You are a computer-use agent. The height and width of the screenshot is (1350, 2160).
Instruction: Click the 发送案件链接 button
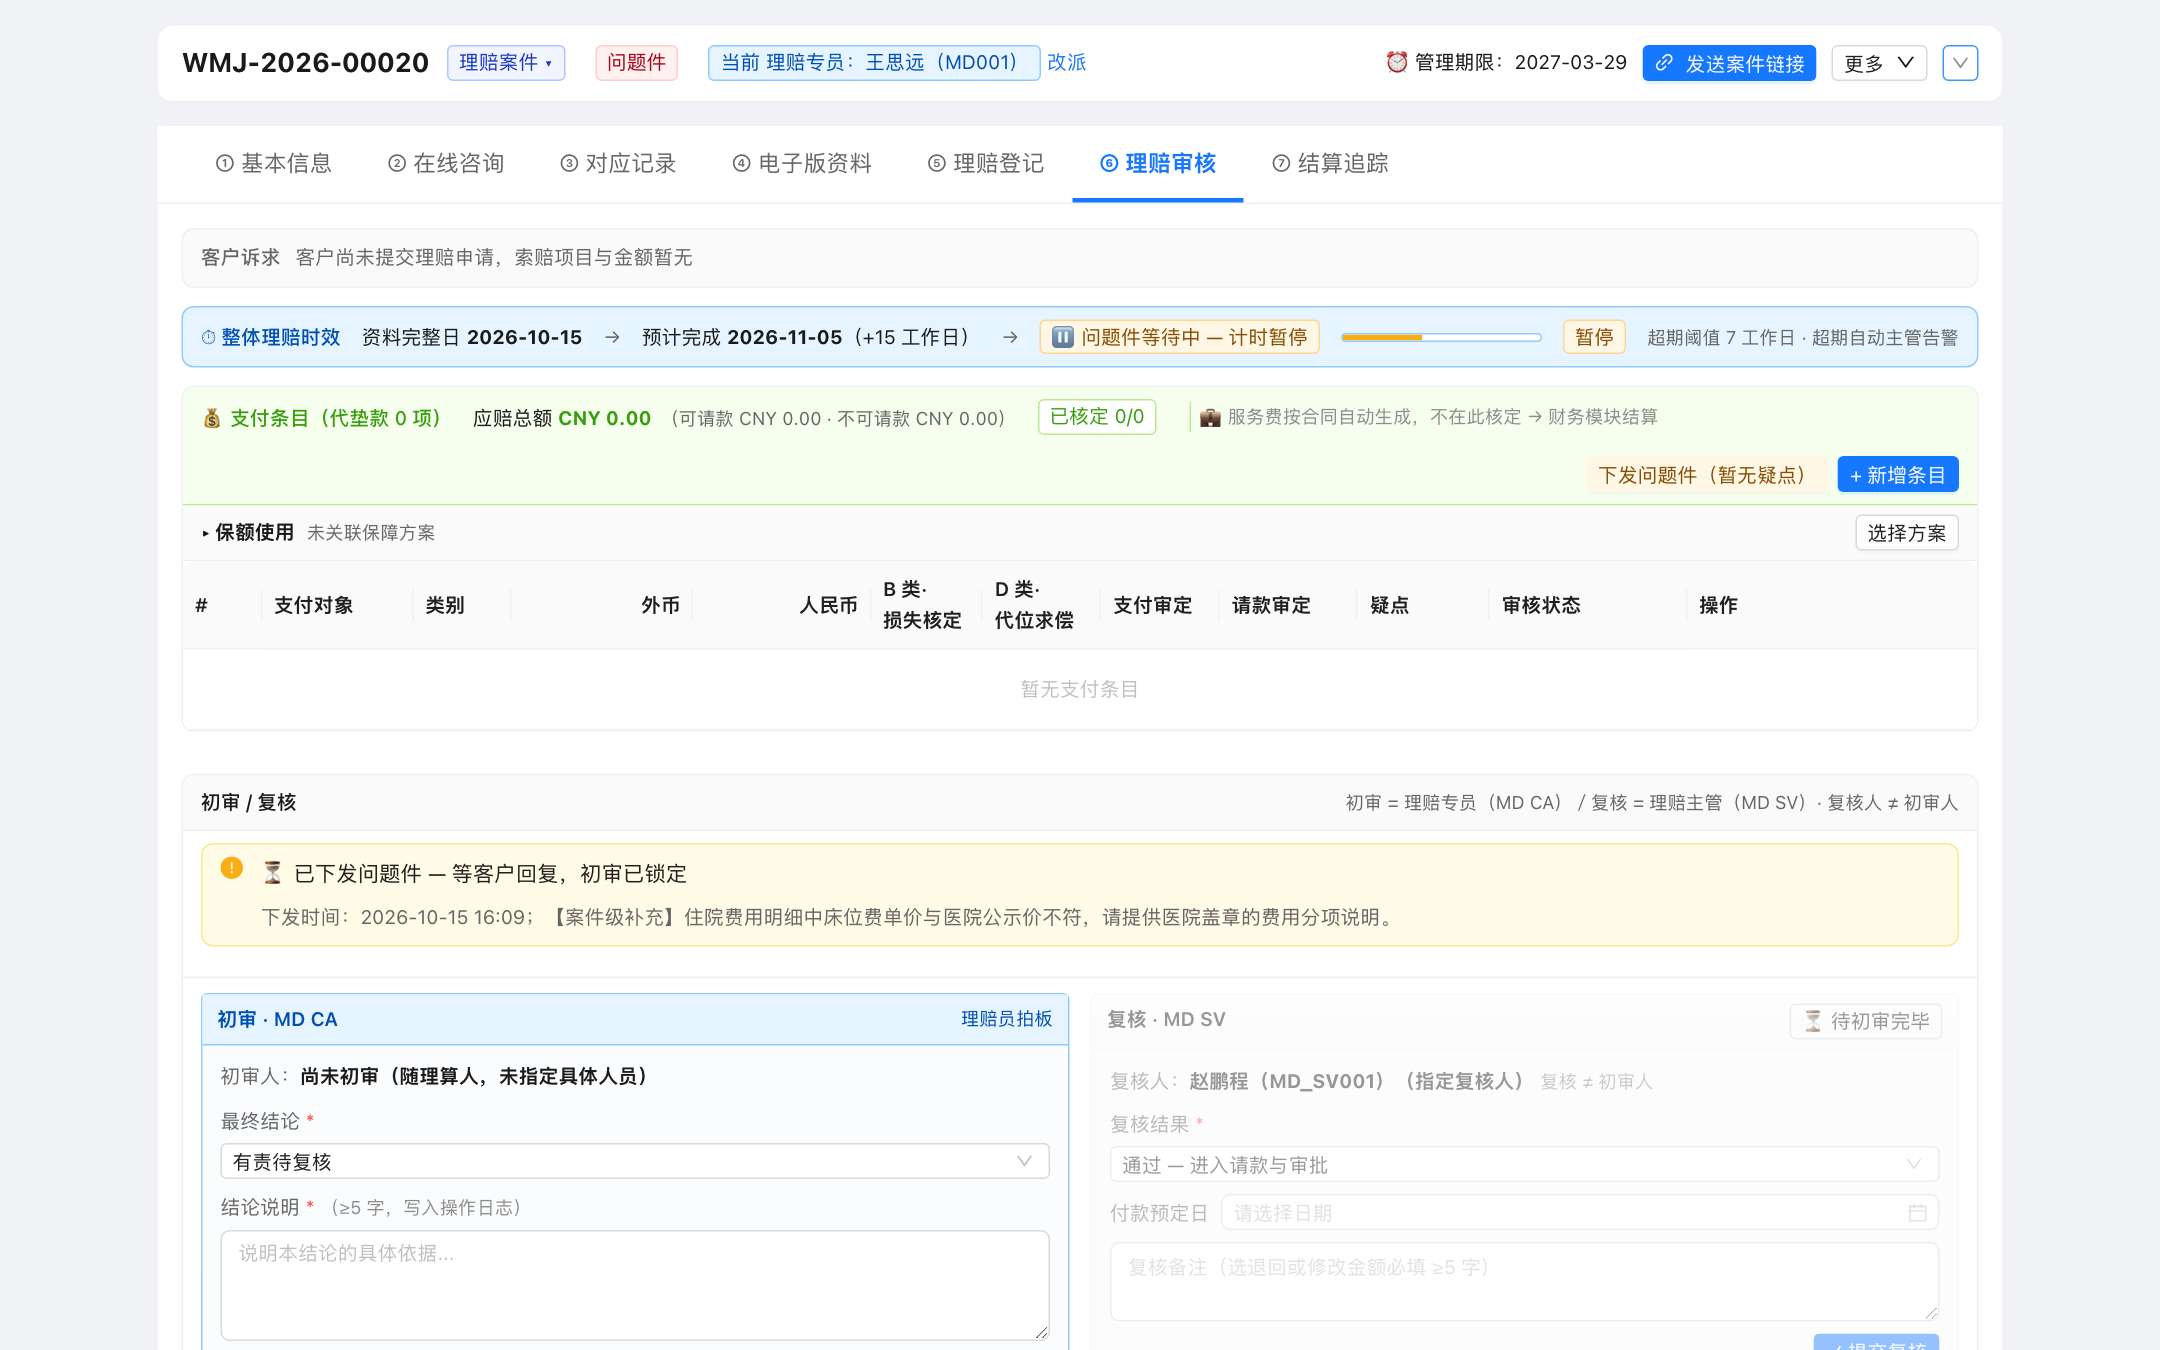click(1729, 63)
